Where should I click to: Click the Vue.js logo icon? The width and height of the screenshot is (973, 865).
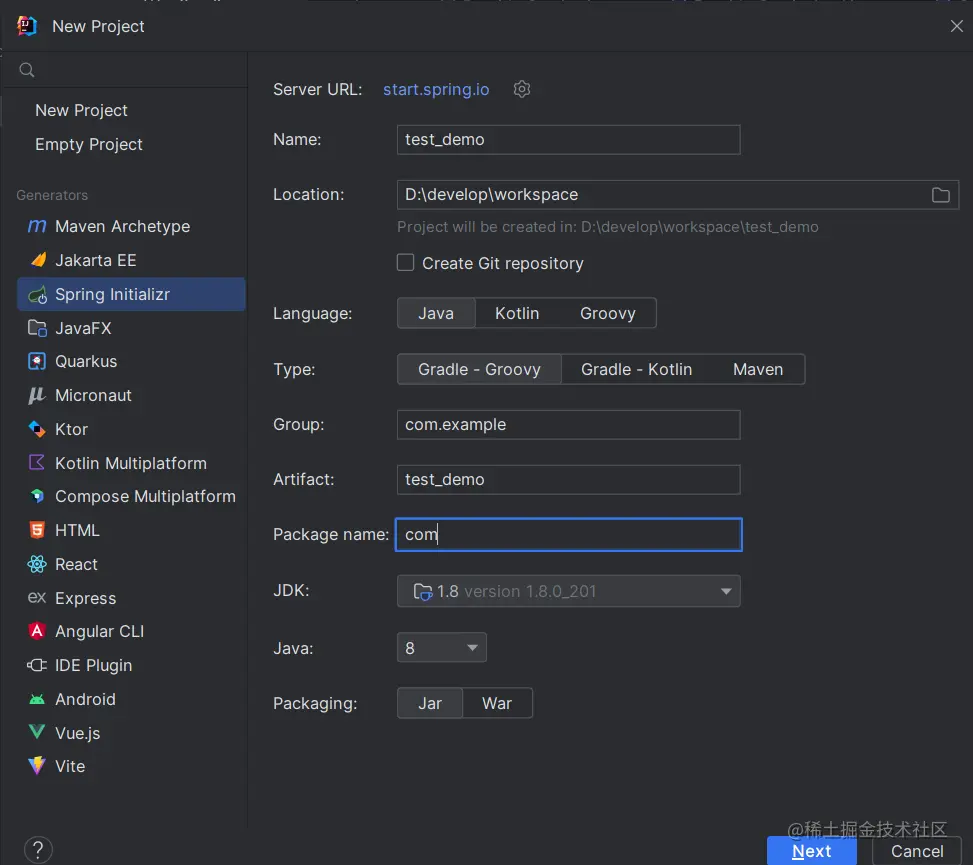(37, 732)
